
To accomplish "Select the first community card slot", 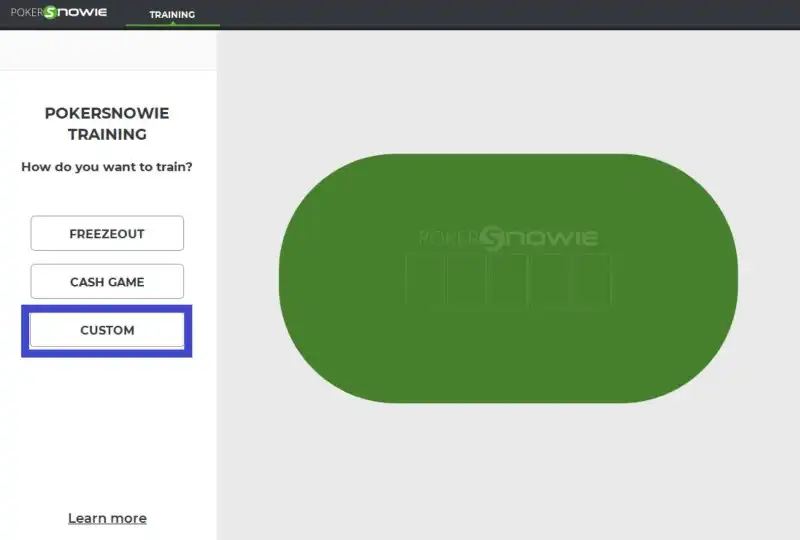I will [425, 279].
